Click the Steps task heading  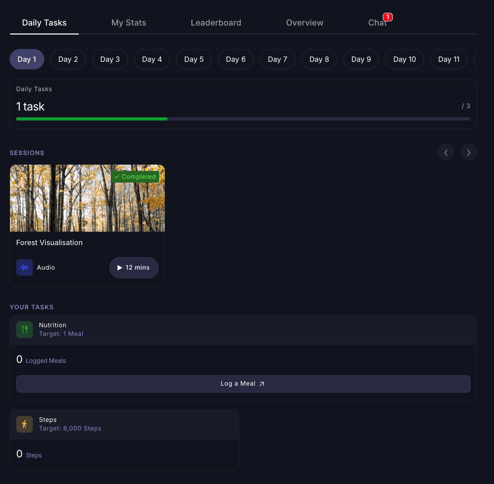point(48,420)
